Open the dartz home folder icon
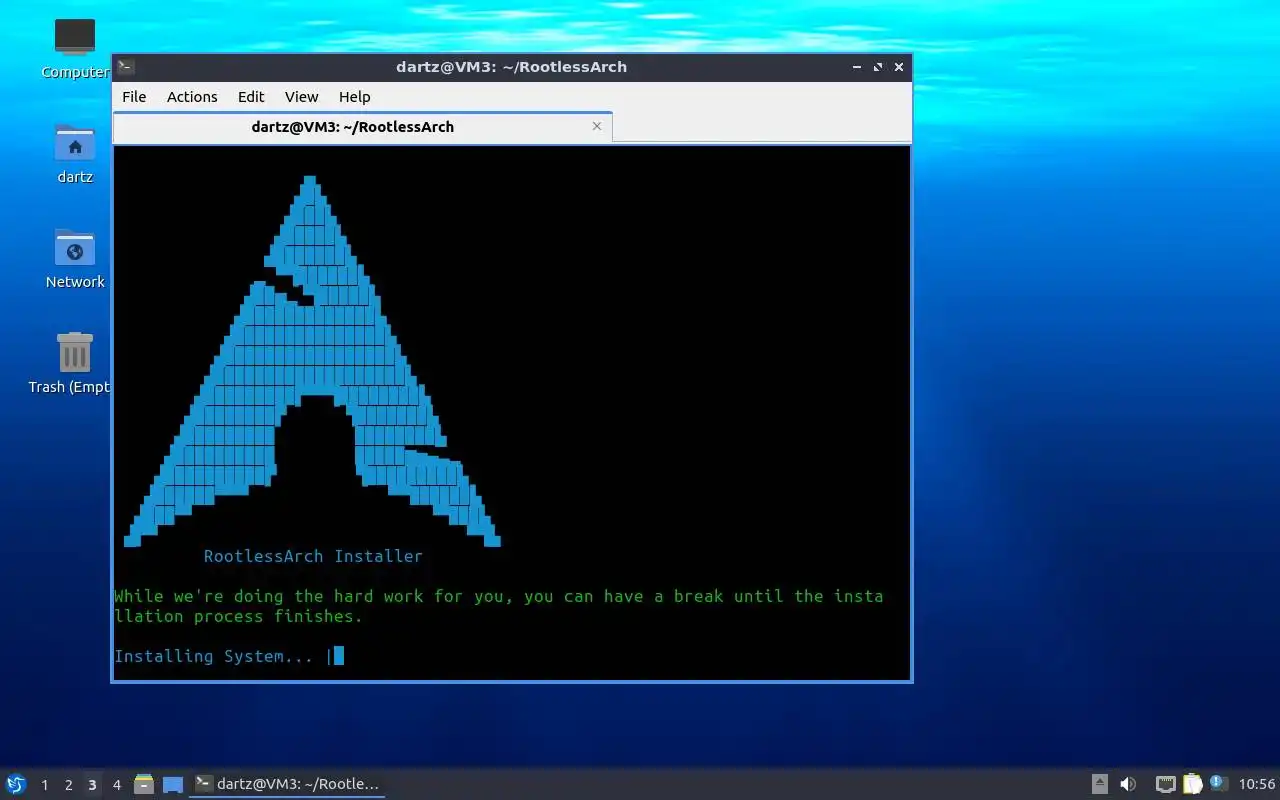The image size is (1280, 800). 75,153
